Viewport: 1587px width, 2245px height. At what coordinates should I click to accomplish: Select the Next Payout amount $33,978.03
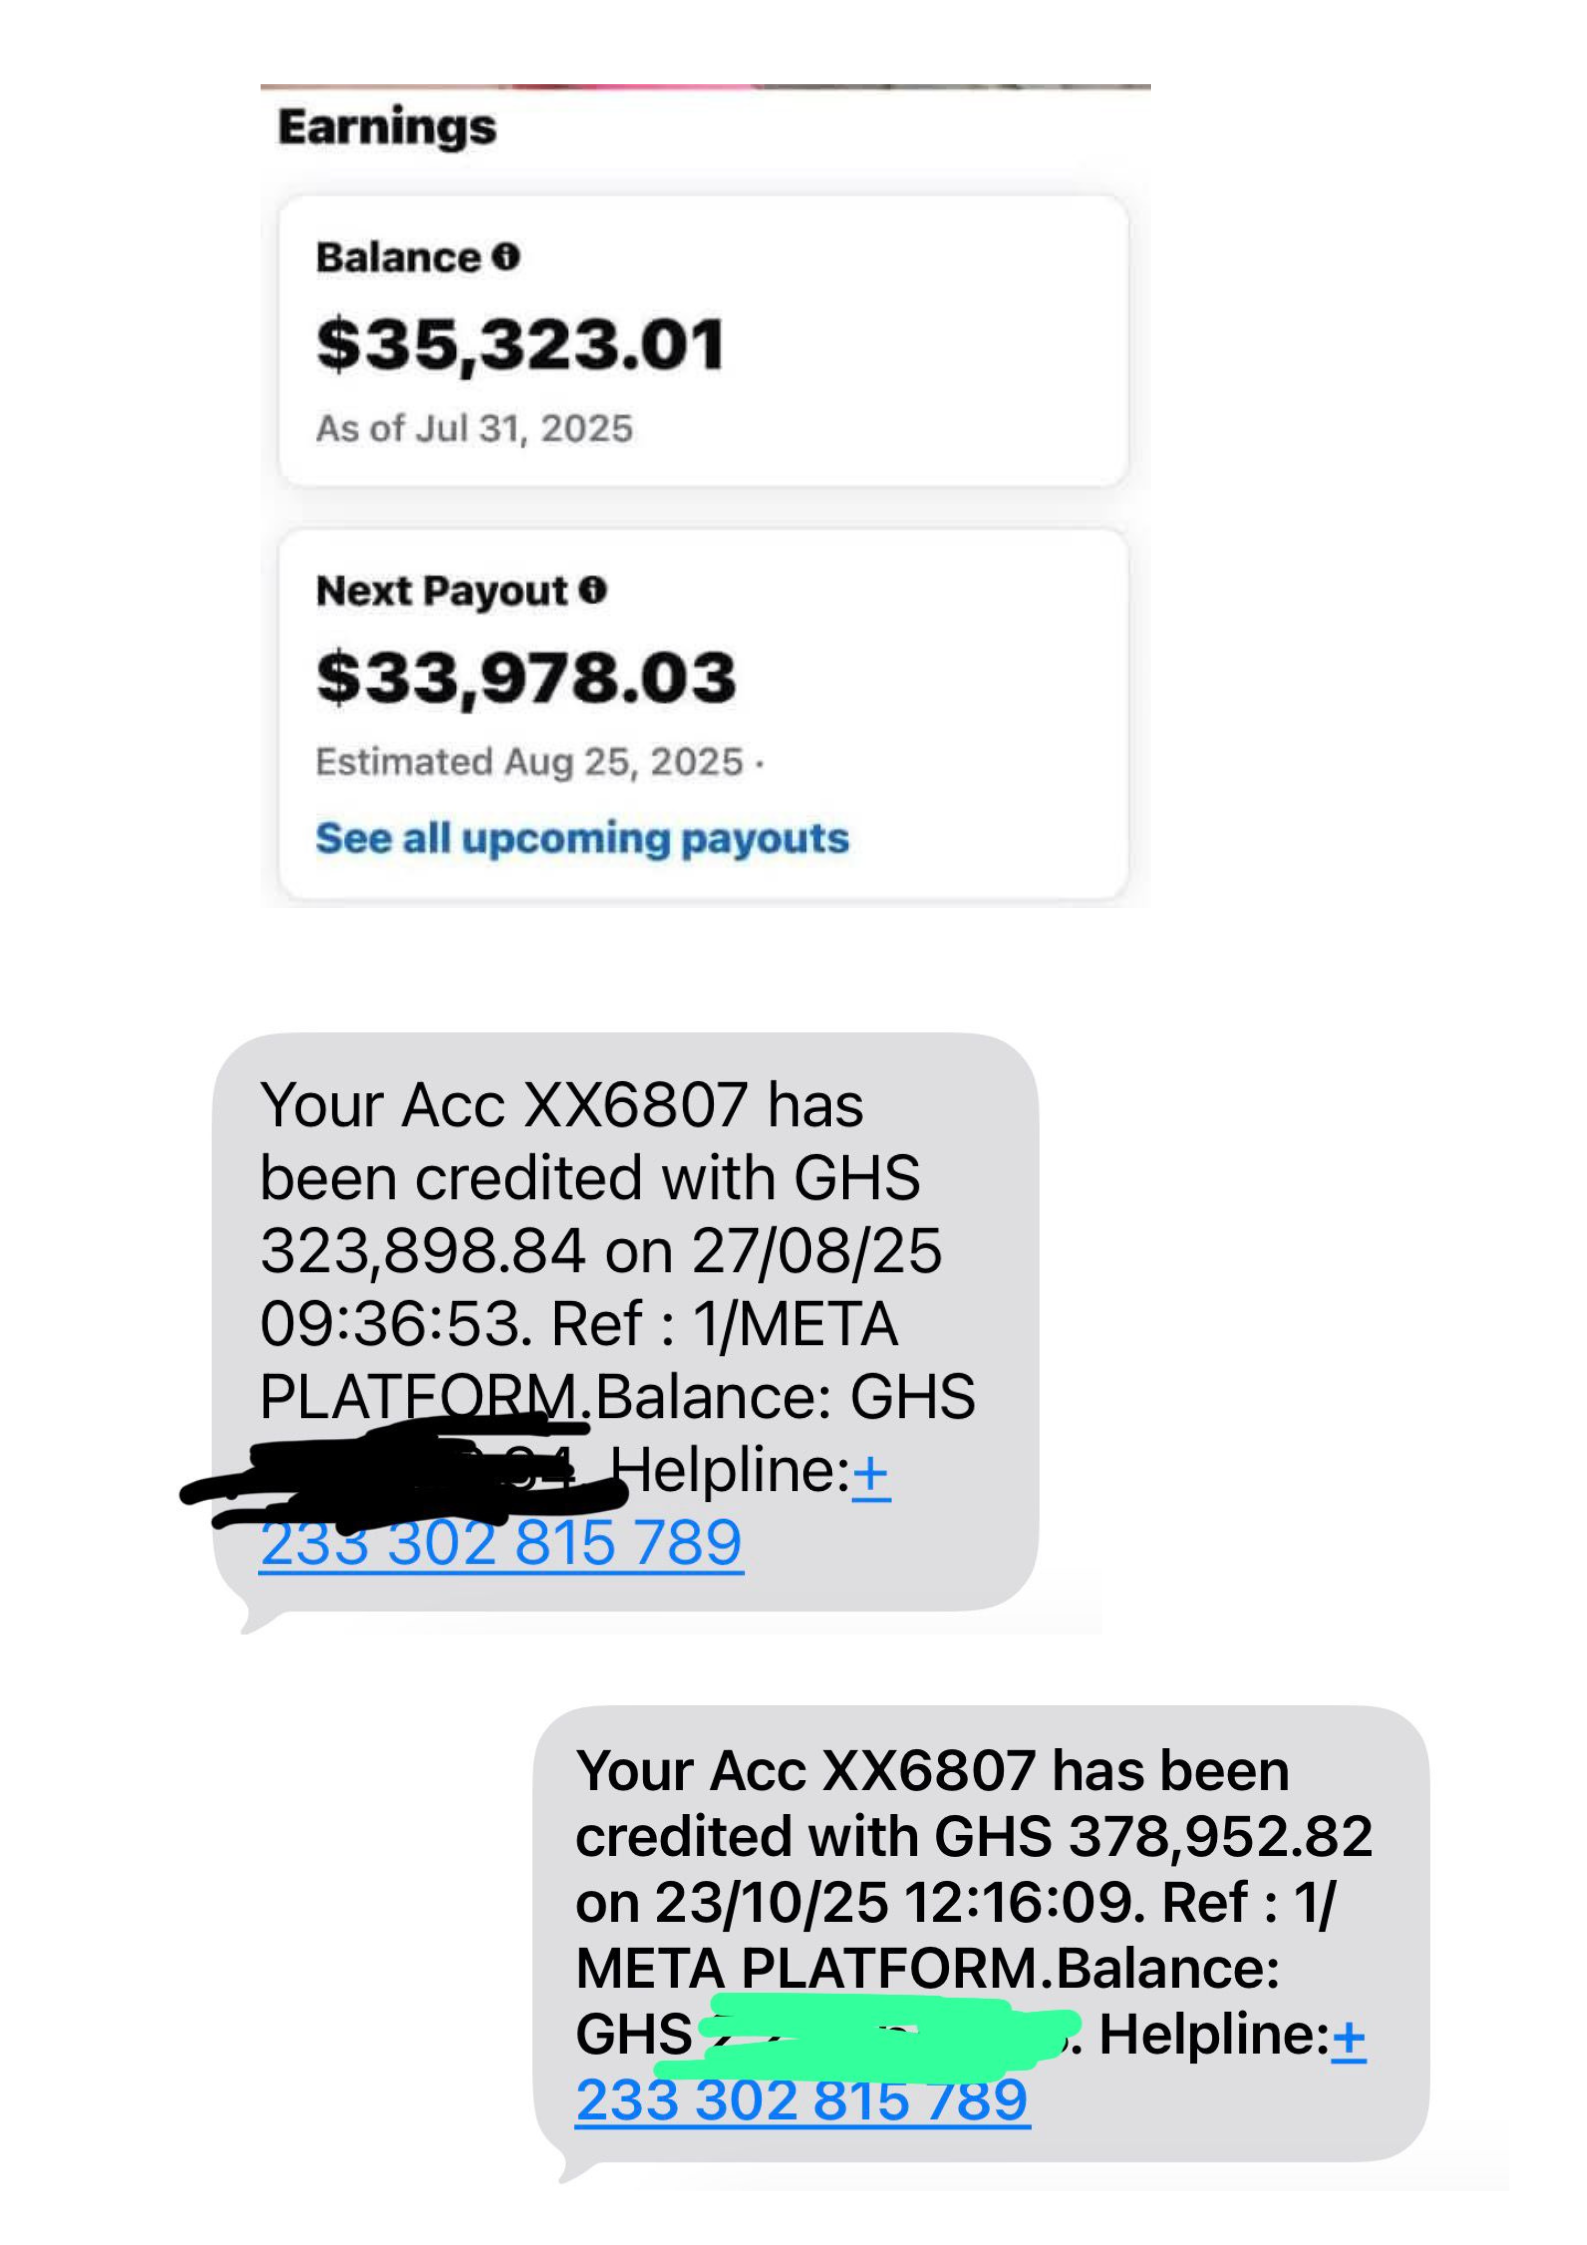click(525, 679)
